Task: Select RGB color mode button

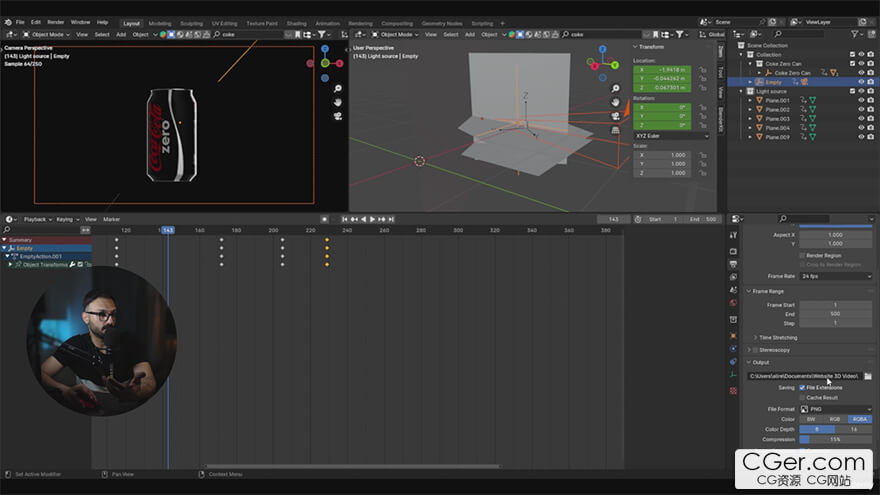Action: click(x=835, y=419)
